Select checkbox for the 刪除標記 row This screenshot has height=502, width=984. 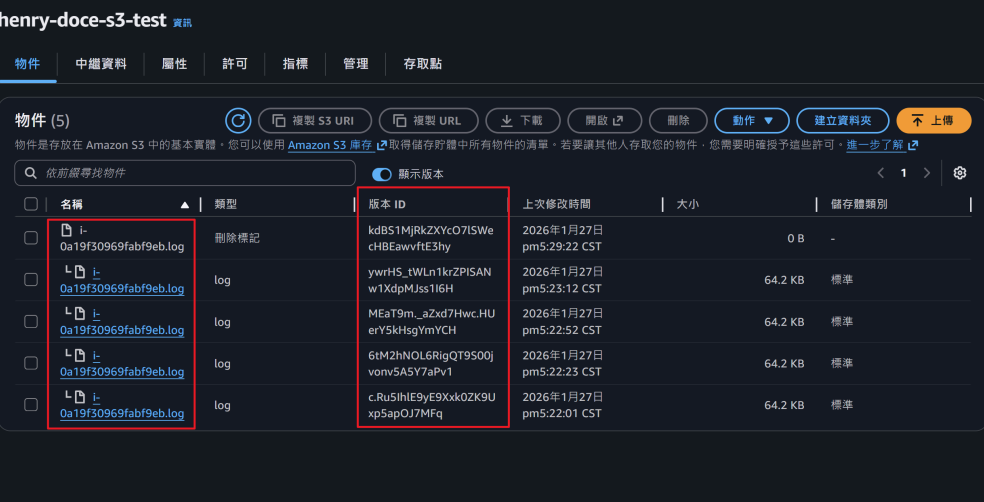click(31, 238)
